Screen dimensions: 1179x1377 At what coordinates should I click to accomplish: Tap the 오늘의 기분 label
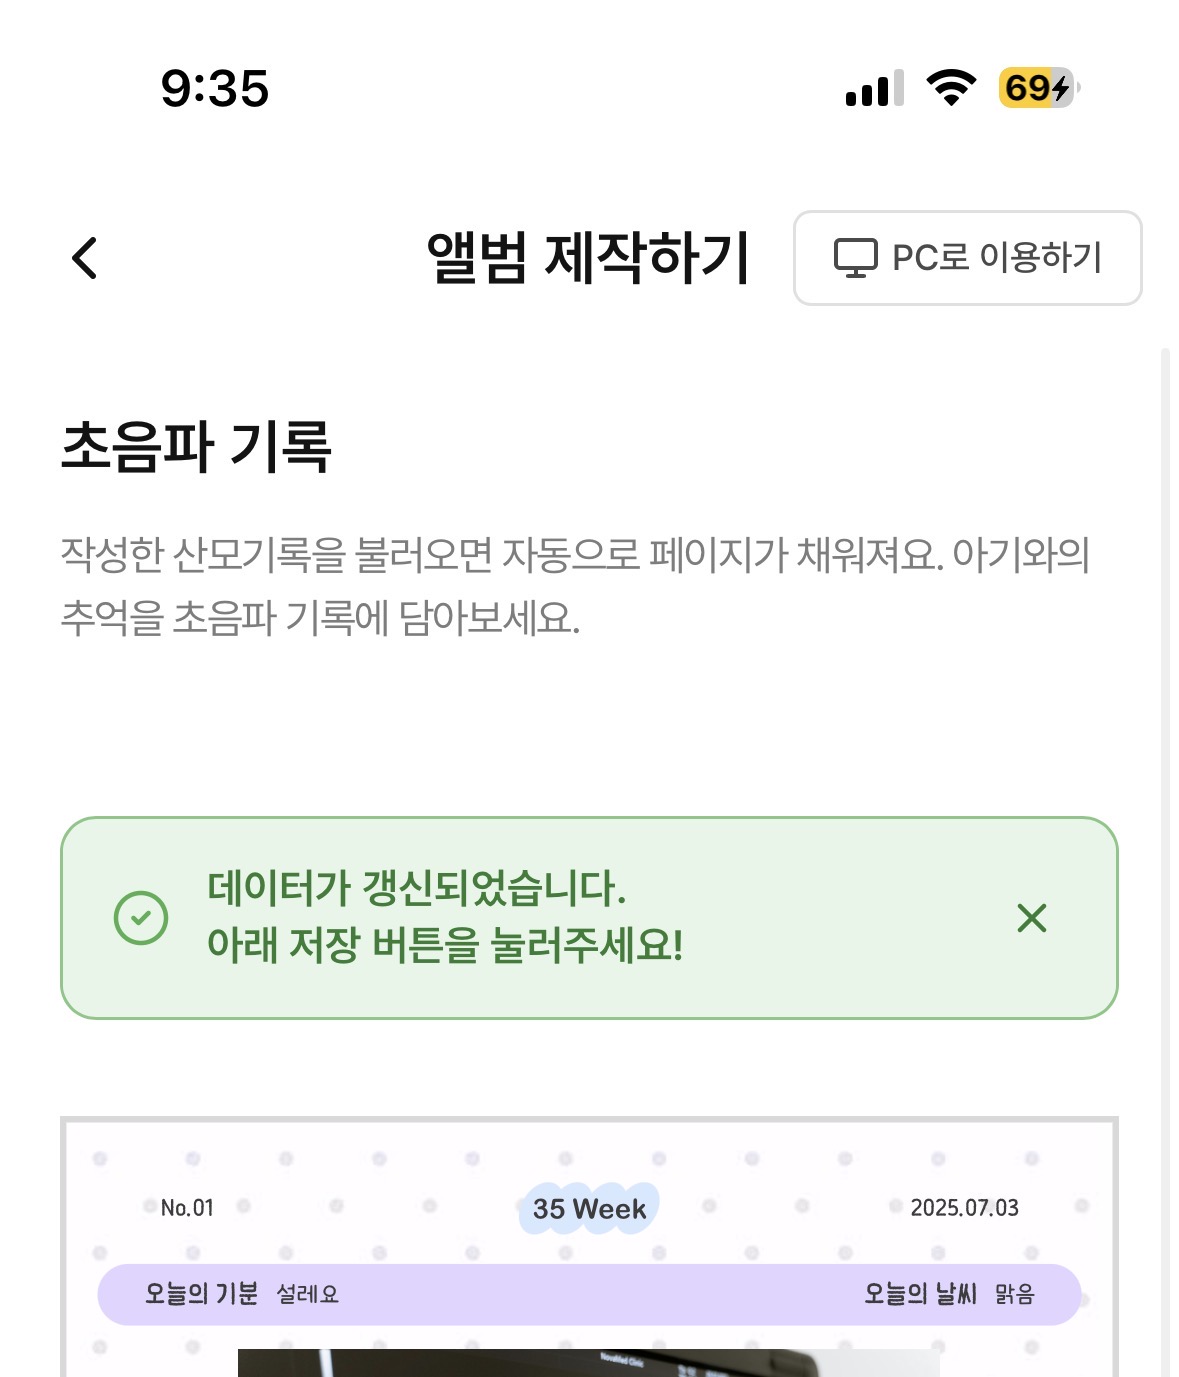point(201,1294)
